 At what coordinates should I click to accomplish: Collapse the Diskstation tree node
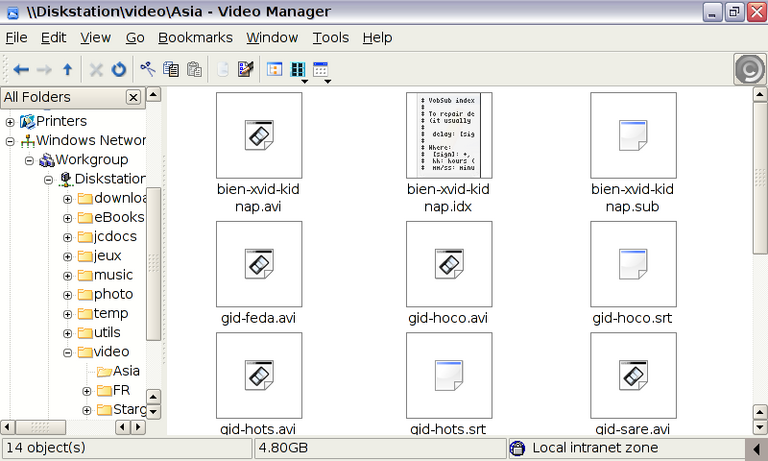(48, 180)
